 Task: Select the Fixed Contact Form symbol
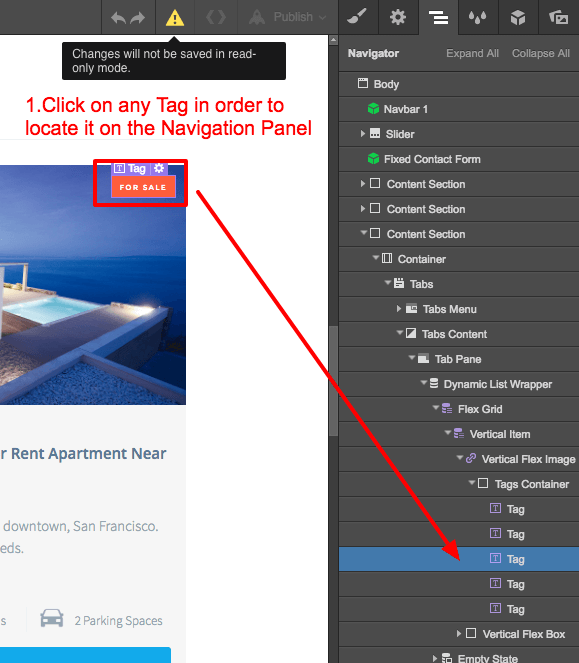coord(459,159)
